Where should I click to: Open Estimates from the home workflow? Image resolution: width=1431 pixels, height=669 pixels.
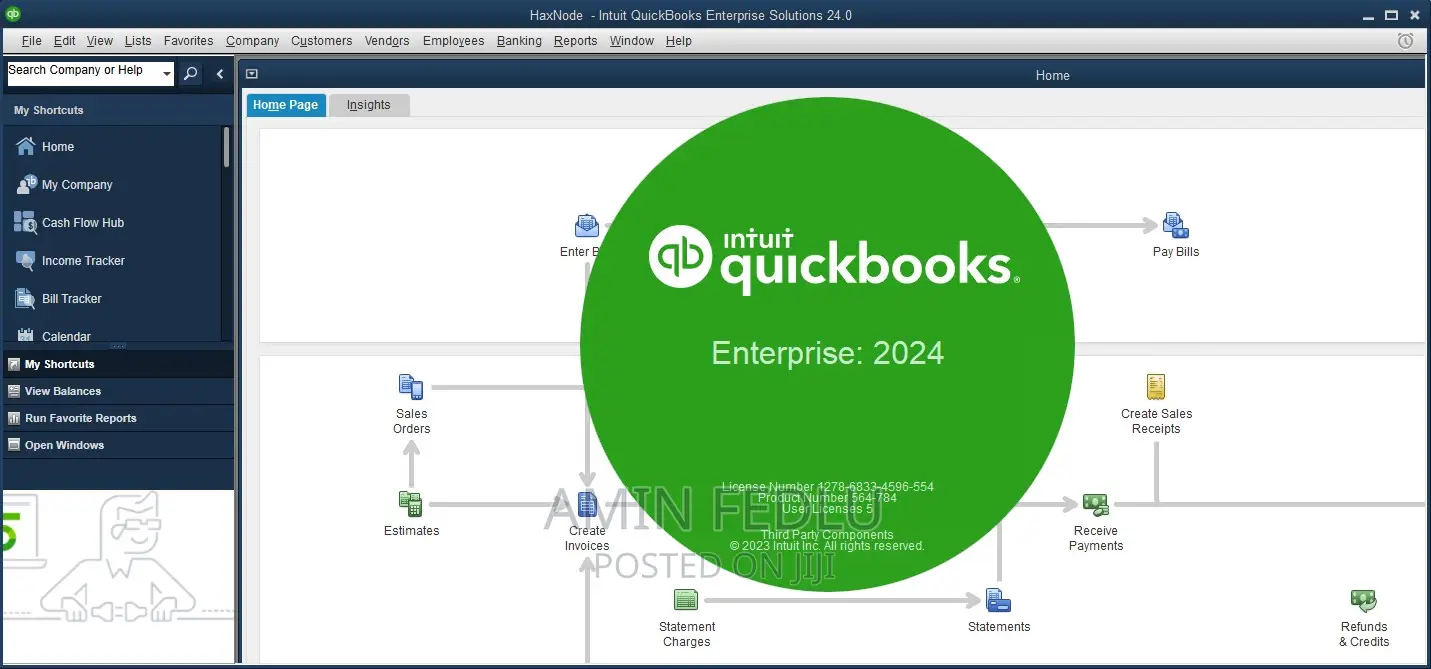coord(411,505)
